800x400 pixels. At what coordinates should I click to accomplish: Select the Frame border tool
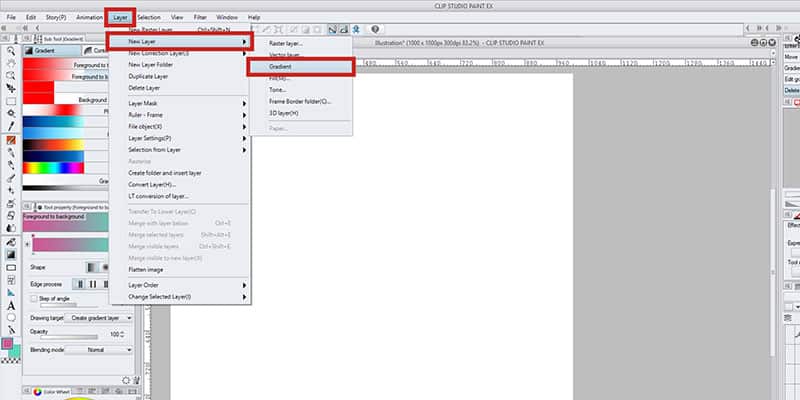click(11, 280)
